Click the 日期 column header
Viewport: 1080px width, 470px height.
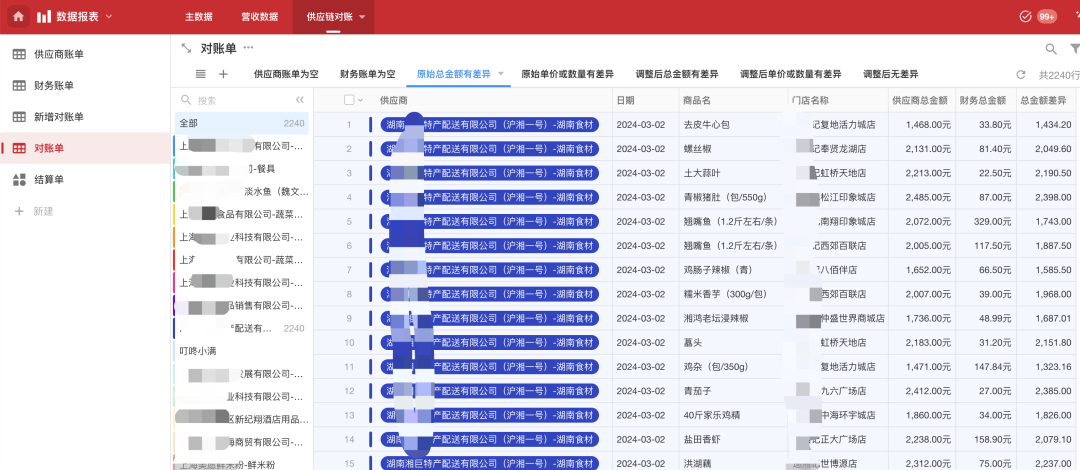point(625,100)
